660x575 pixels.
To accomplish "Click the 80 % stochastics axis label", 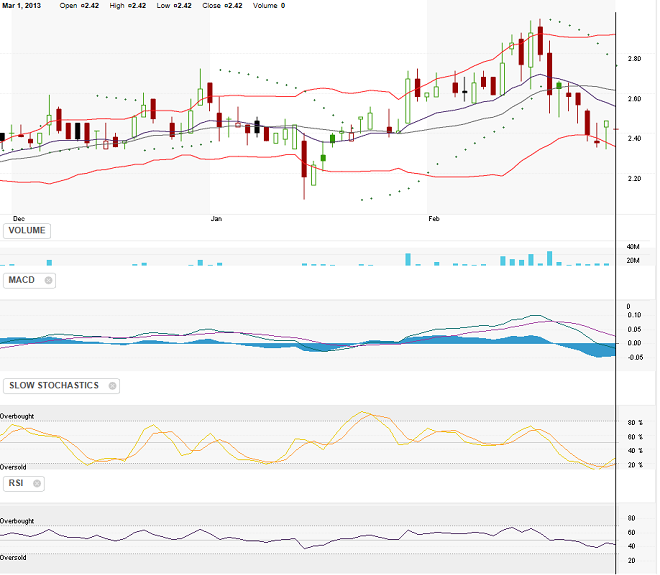I will tap(634, 423).
